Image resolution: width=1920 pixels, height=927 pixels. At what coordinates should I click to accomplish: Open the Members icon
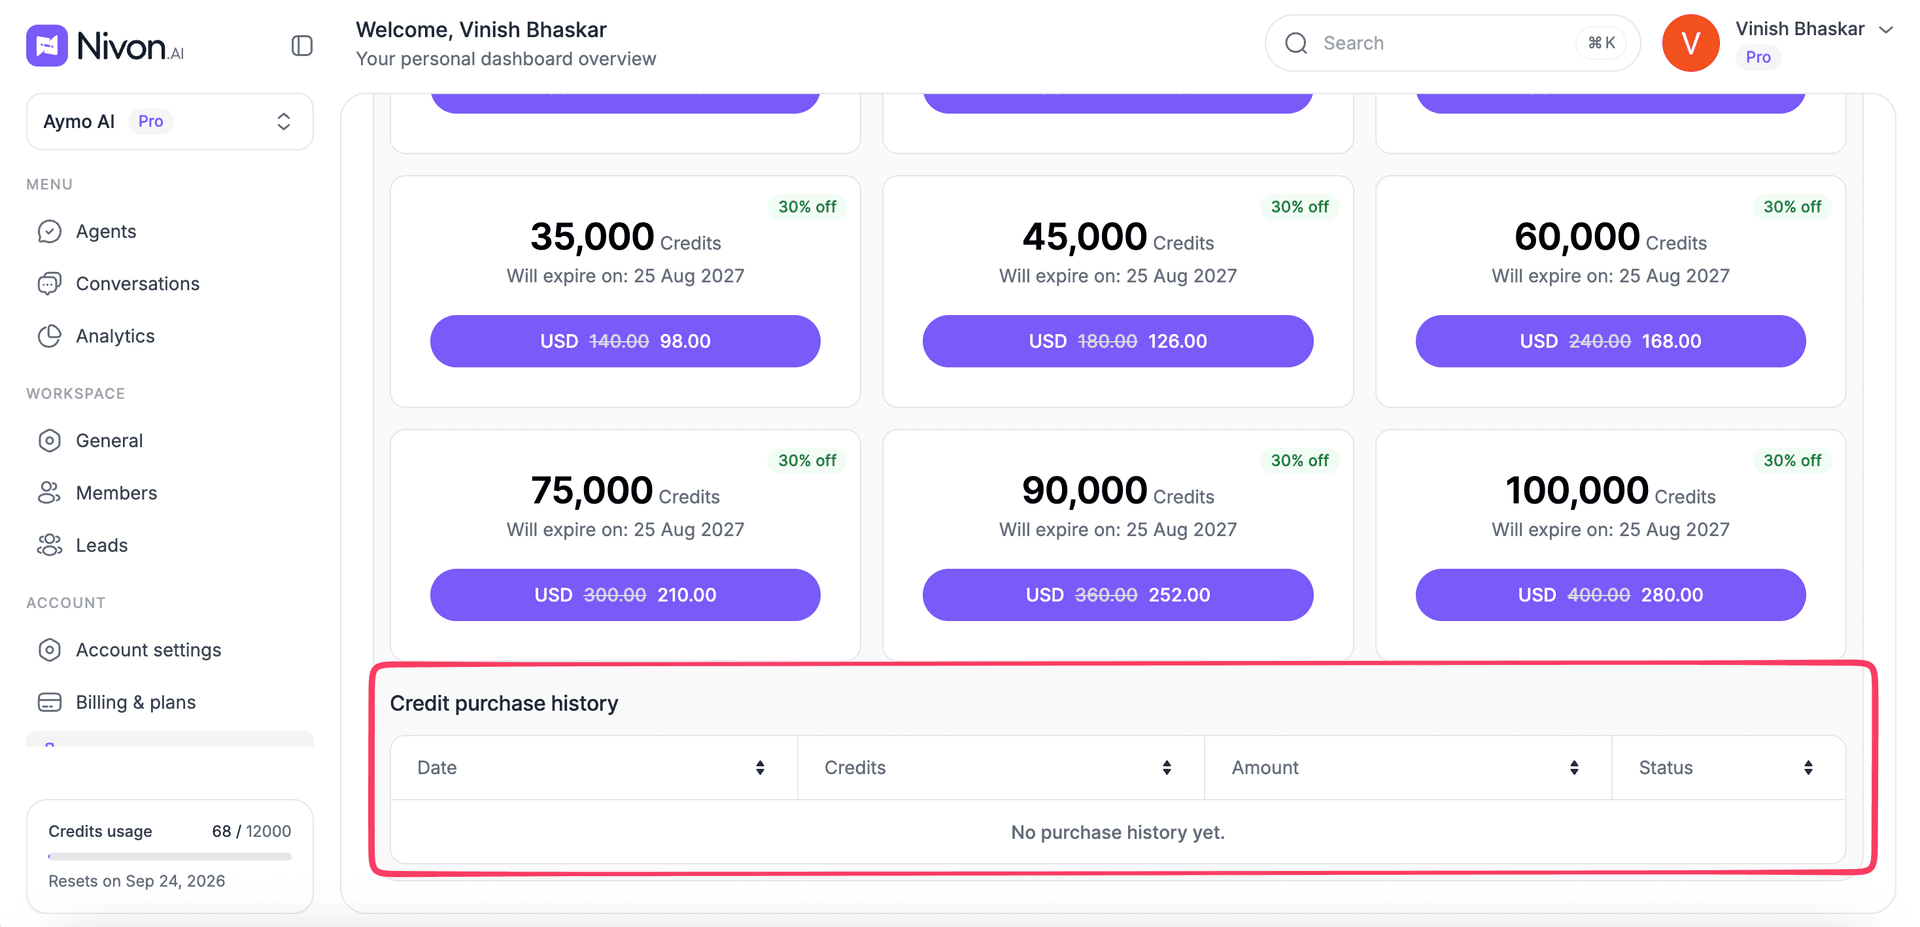pos(49,493)
